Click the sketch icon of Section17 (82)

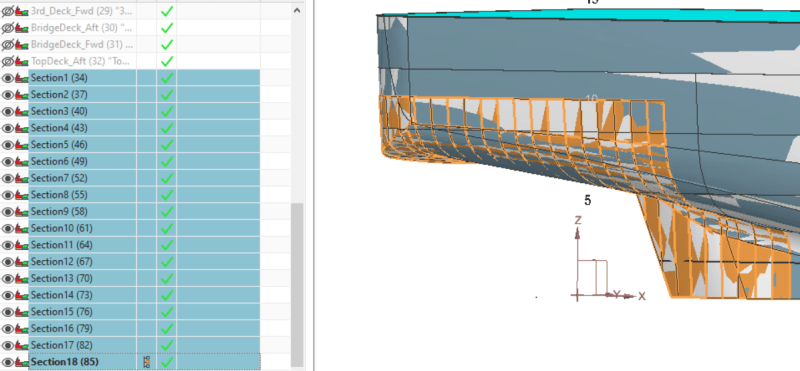[x=21, y=345]
